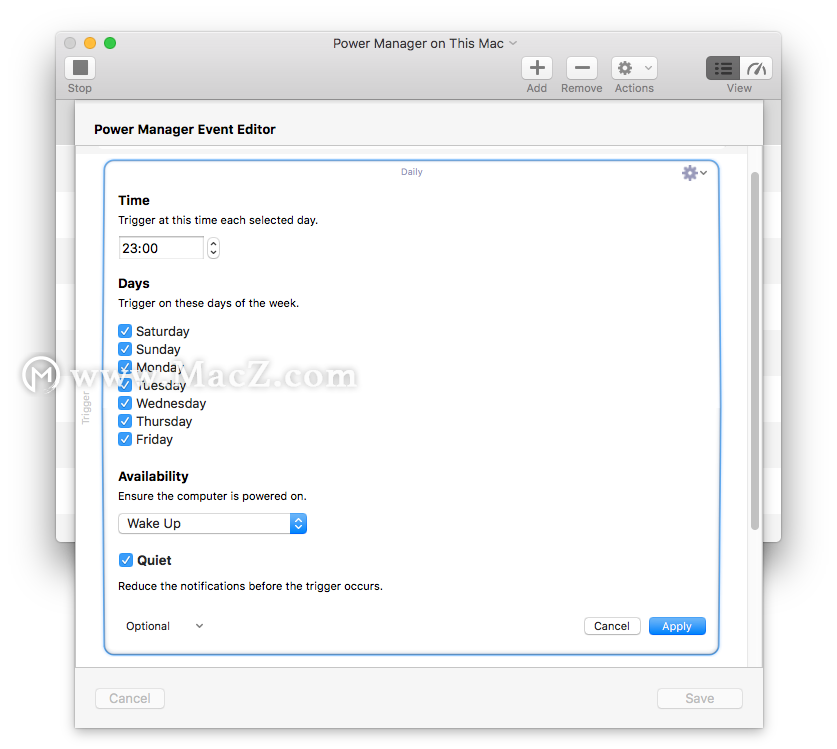Screen dimensions: 837x749
Task: Click the Remove minus icon
Action: tap(581, 68)
